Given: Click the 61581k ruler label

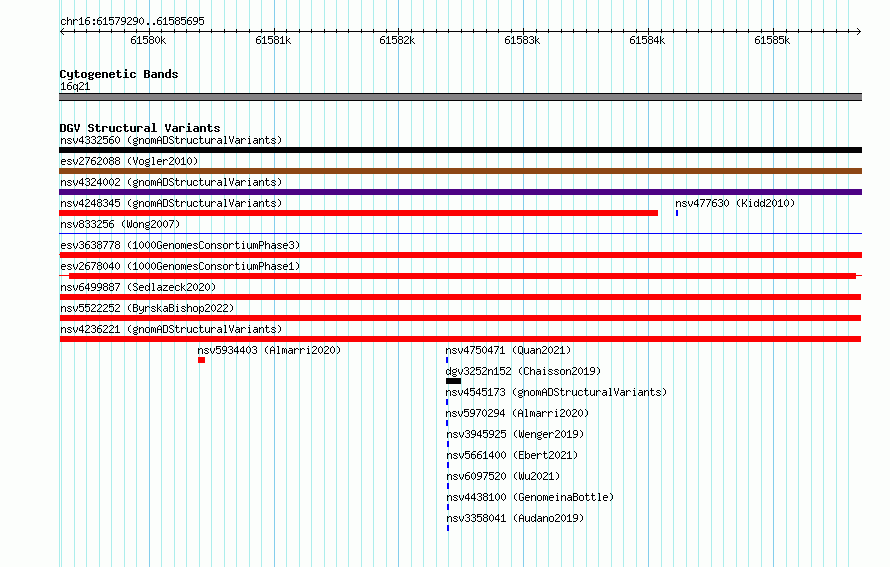Looking at the screenshot, I should (273, 40).
